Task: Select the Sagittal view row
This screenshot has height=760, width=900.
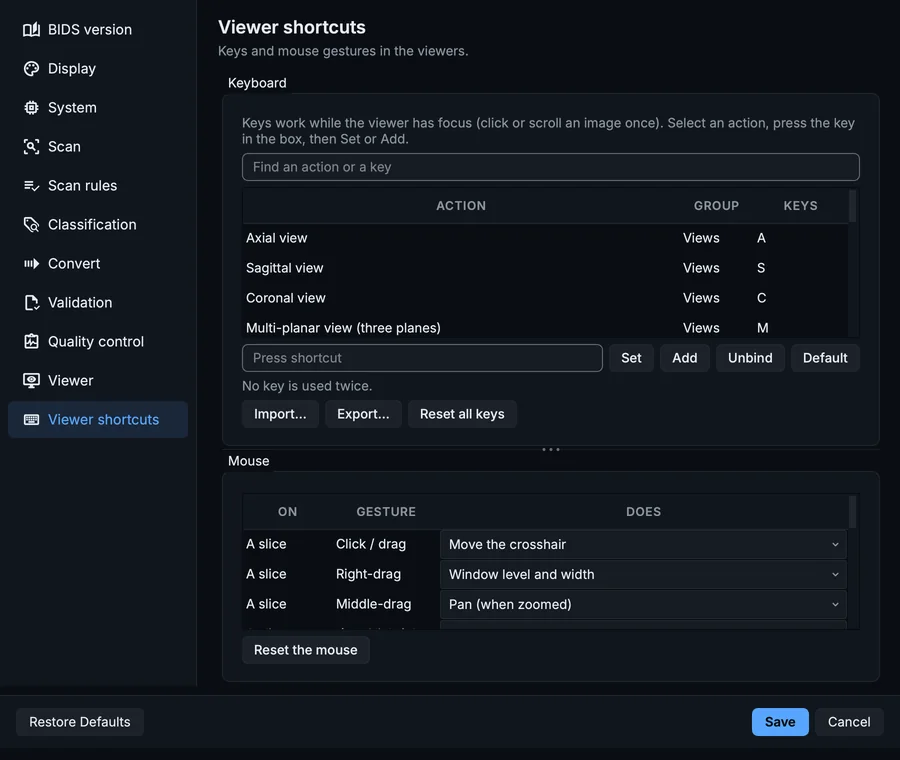Action: (545, 268)
